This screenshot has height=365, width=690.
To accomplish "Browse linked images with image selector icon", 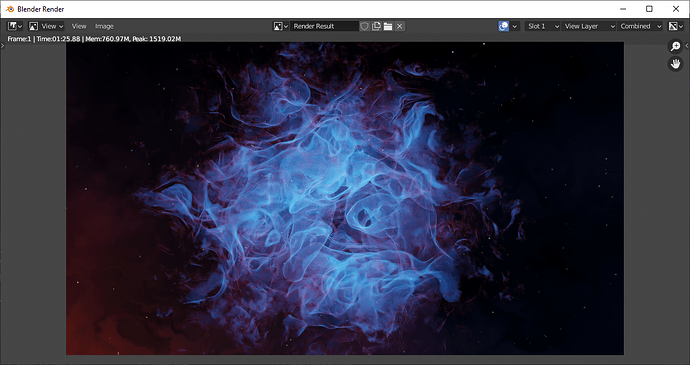I will (280, 26).
